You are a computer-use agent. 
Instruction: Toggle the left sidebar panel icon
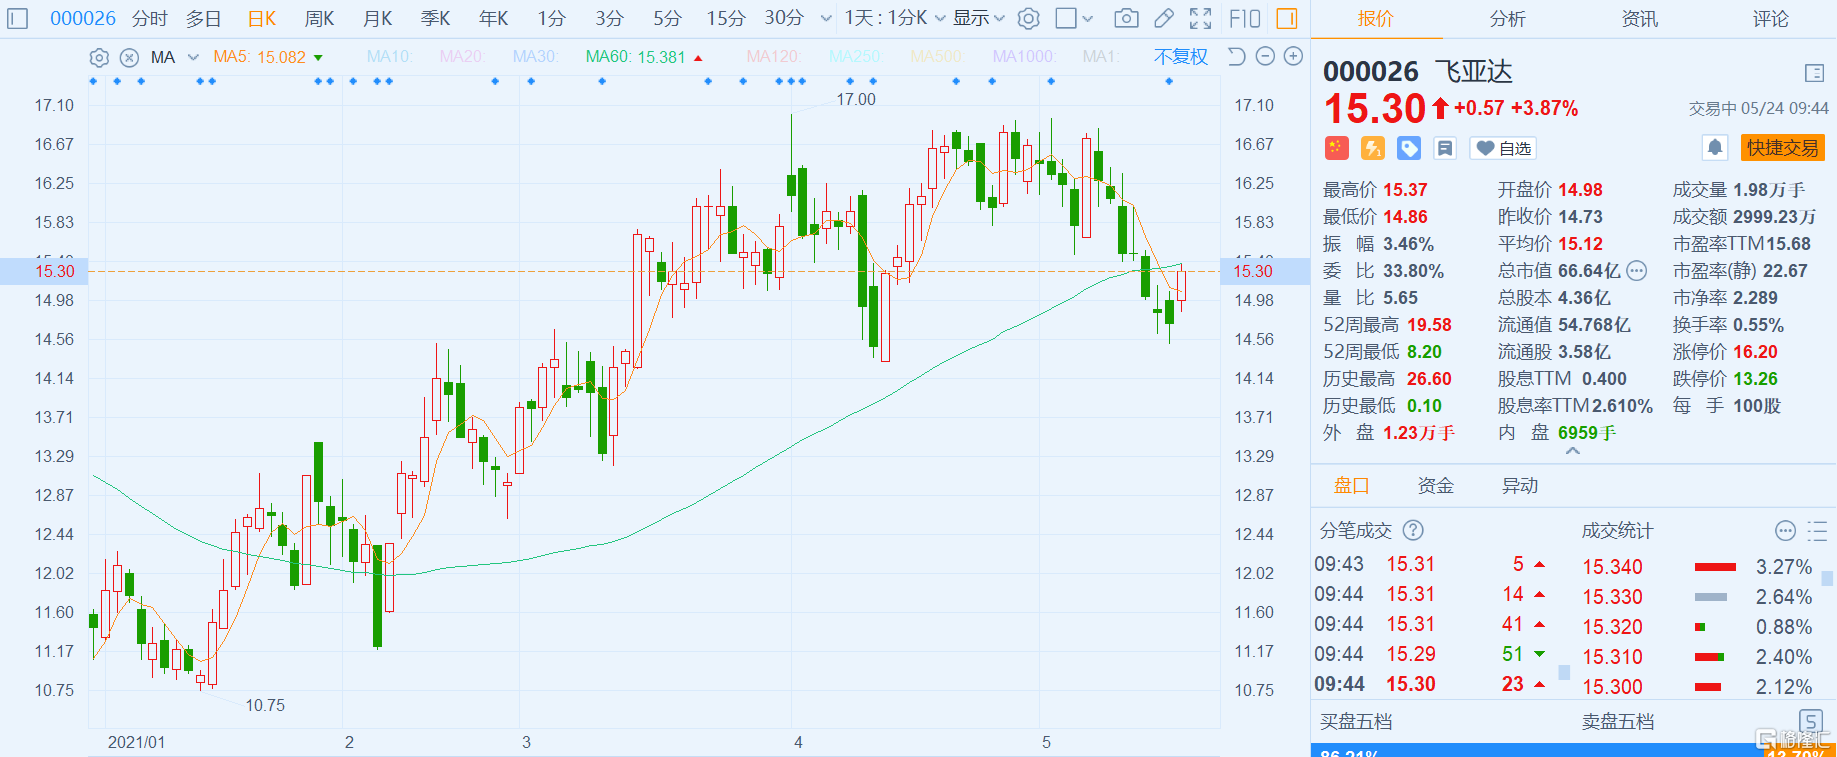pos(17,18)
